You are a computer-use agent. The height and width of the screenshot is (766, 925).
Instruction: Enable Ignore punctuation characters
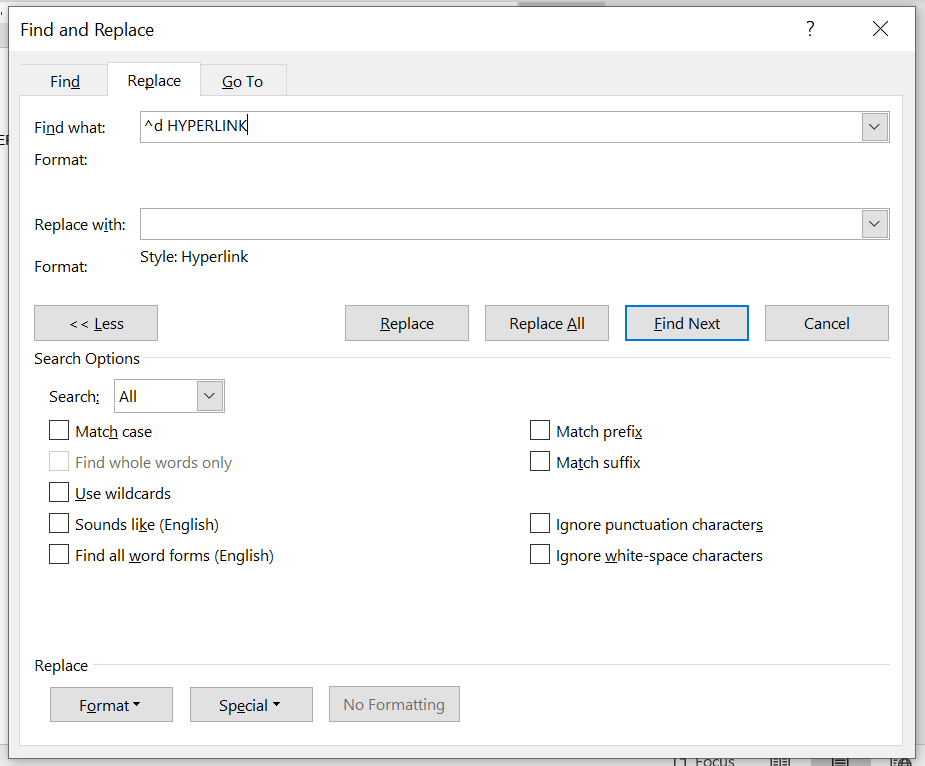(540, 524)
